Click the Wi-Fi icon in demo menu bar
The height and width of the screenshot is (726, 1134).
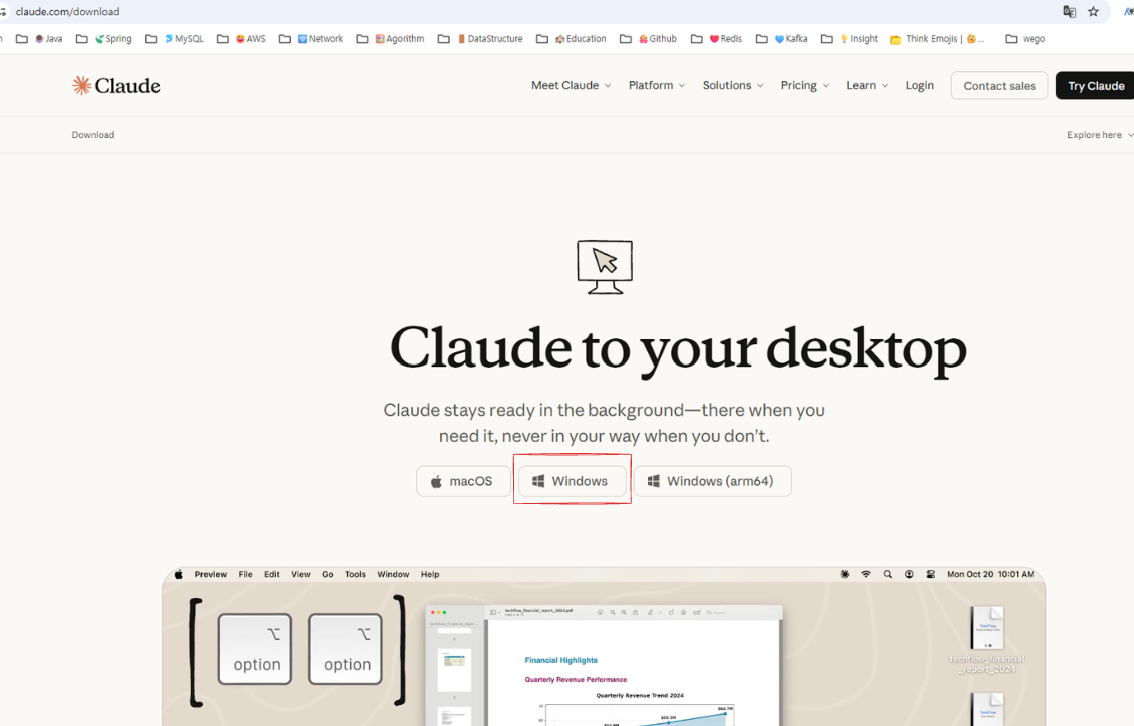(866, 574)
